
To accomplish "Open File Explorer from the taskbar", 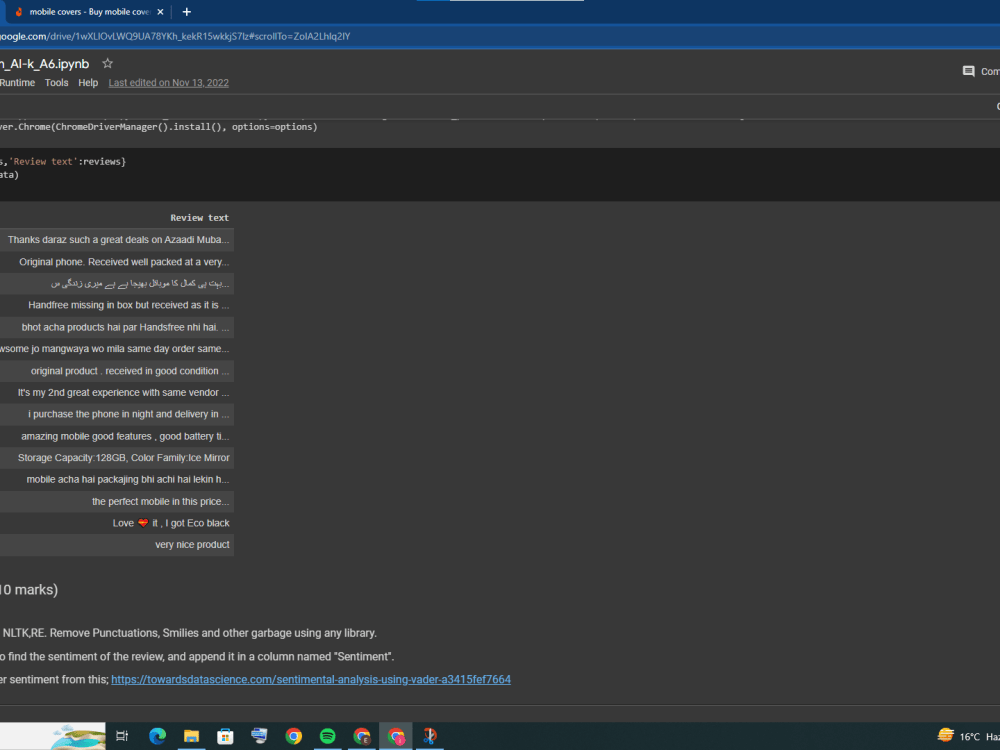I will [x=191, y=736].
